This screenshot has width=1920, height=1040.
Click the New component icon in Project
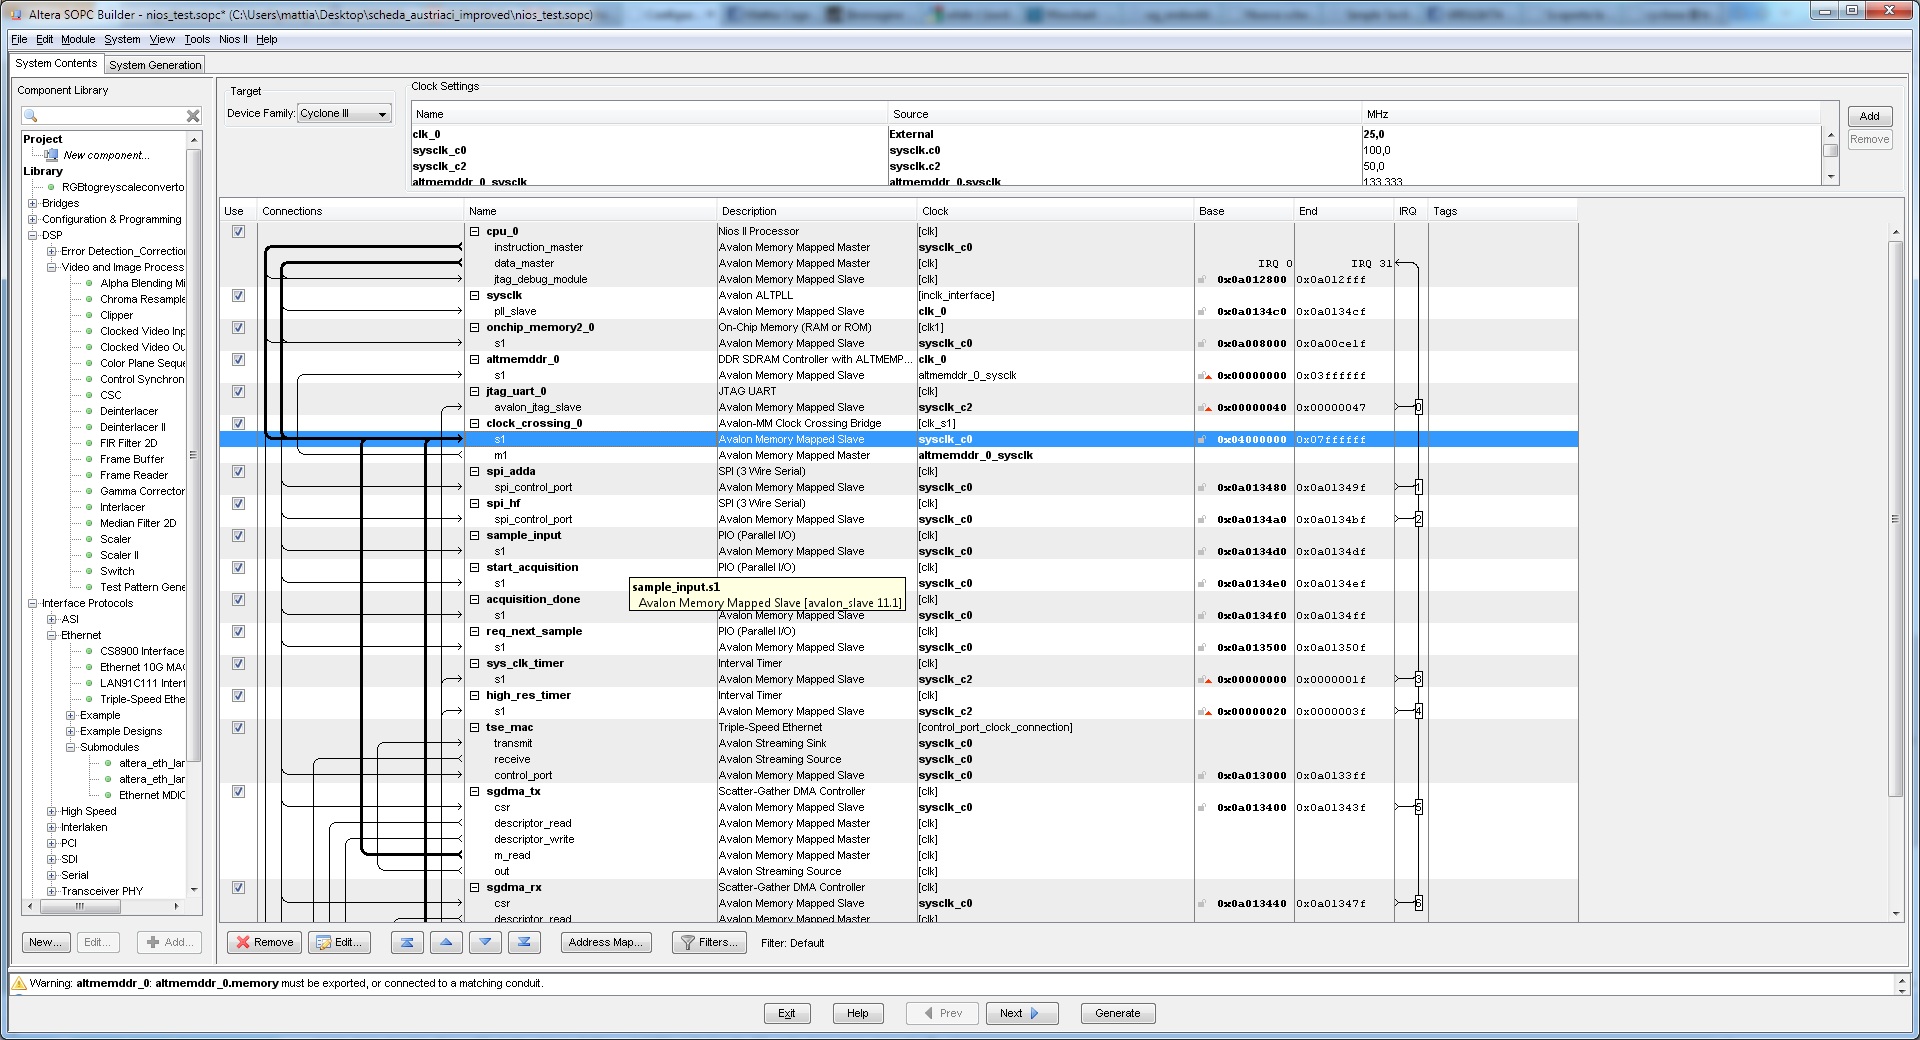pyautogui.click(x=51, y=155)
